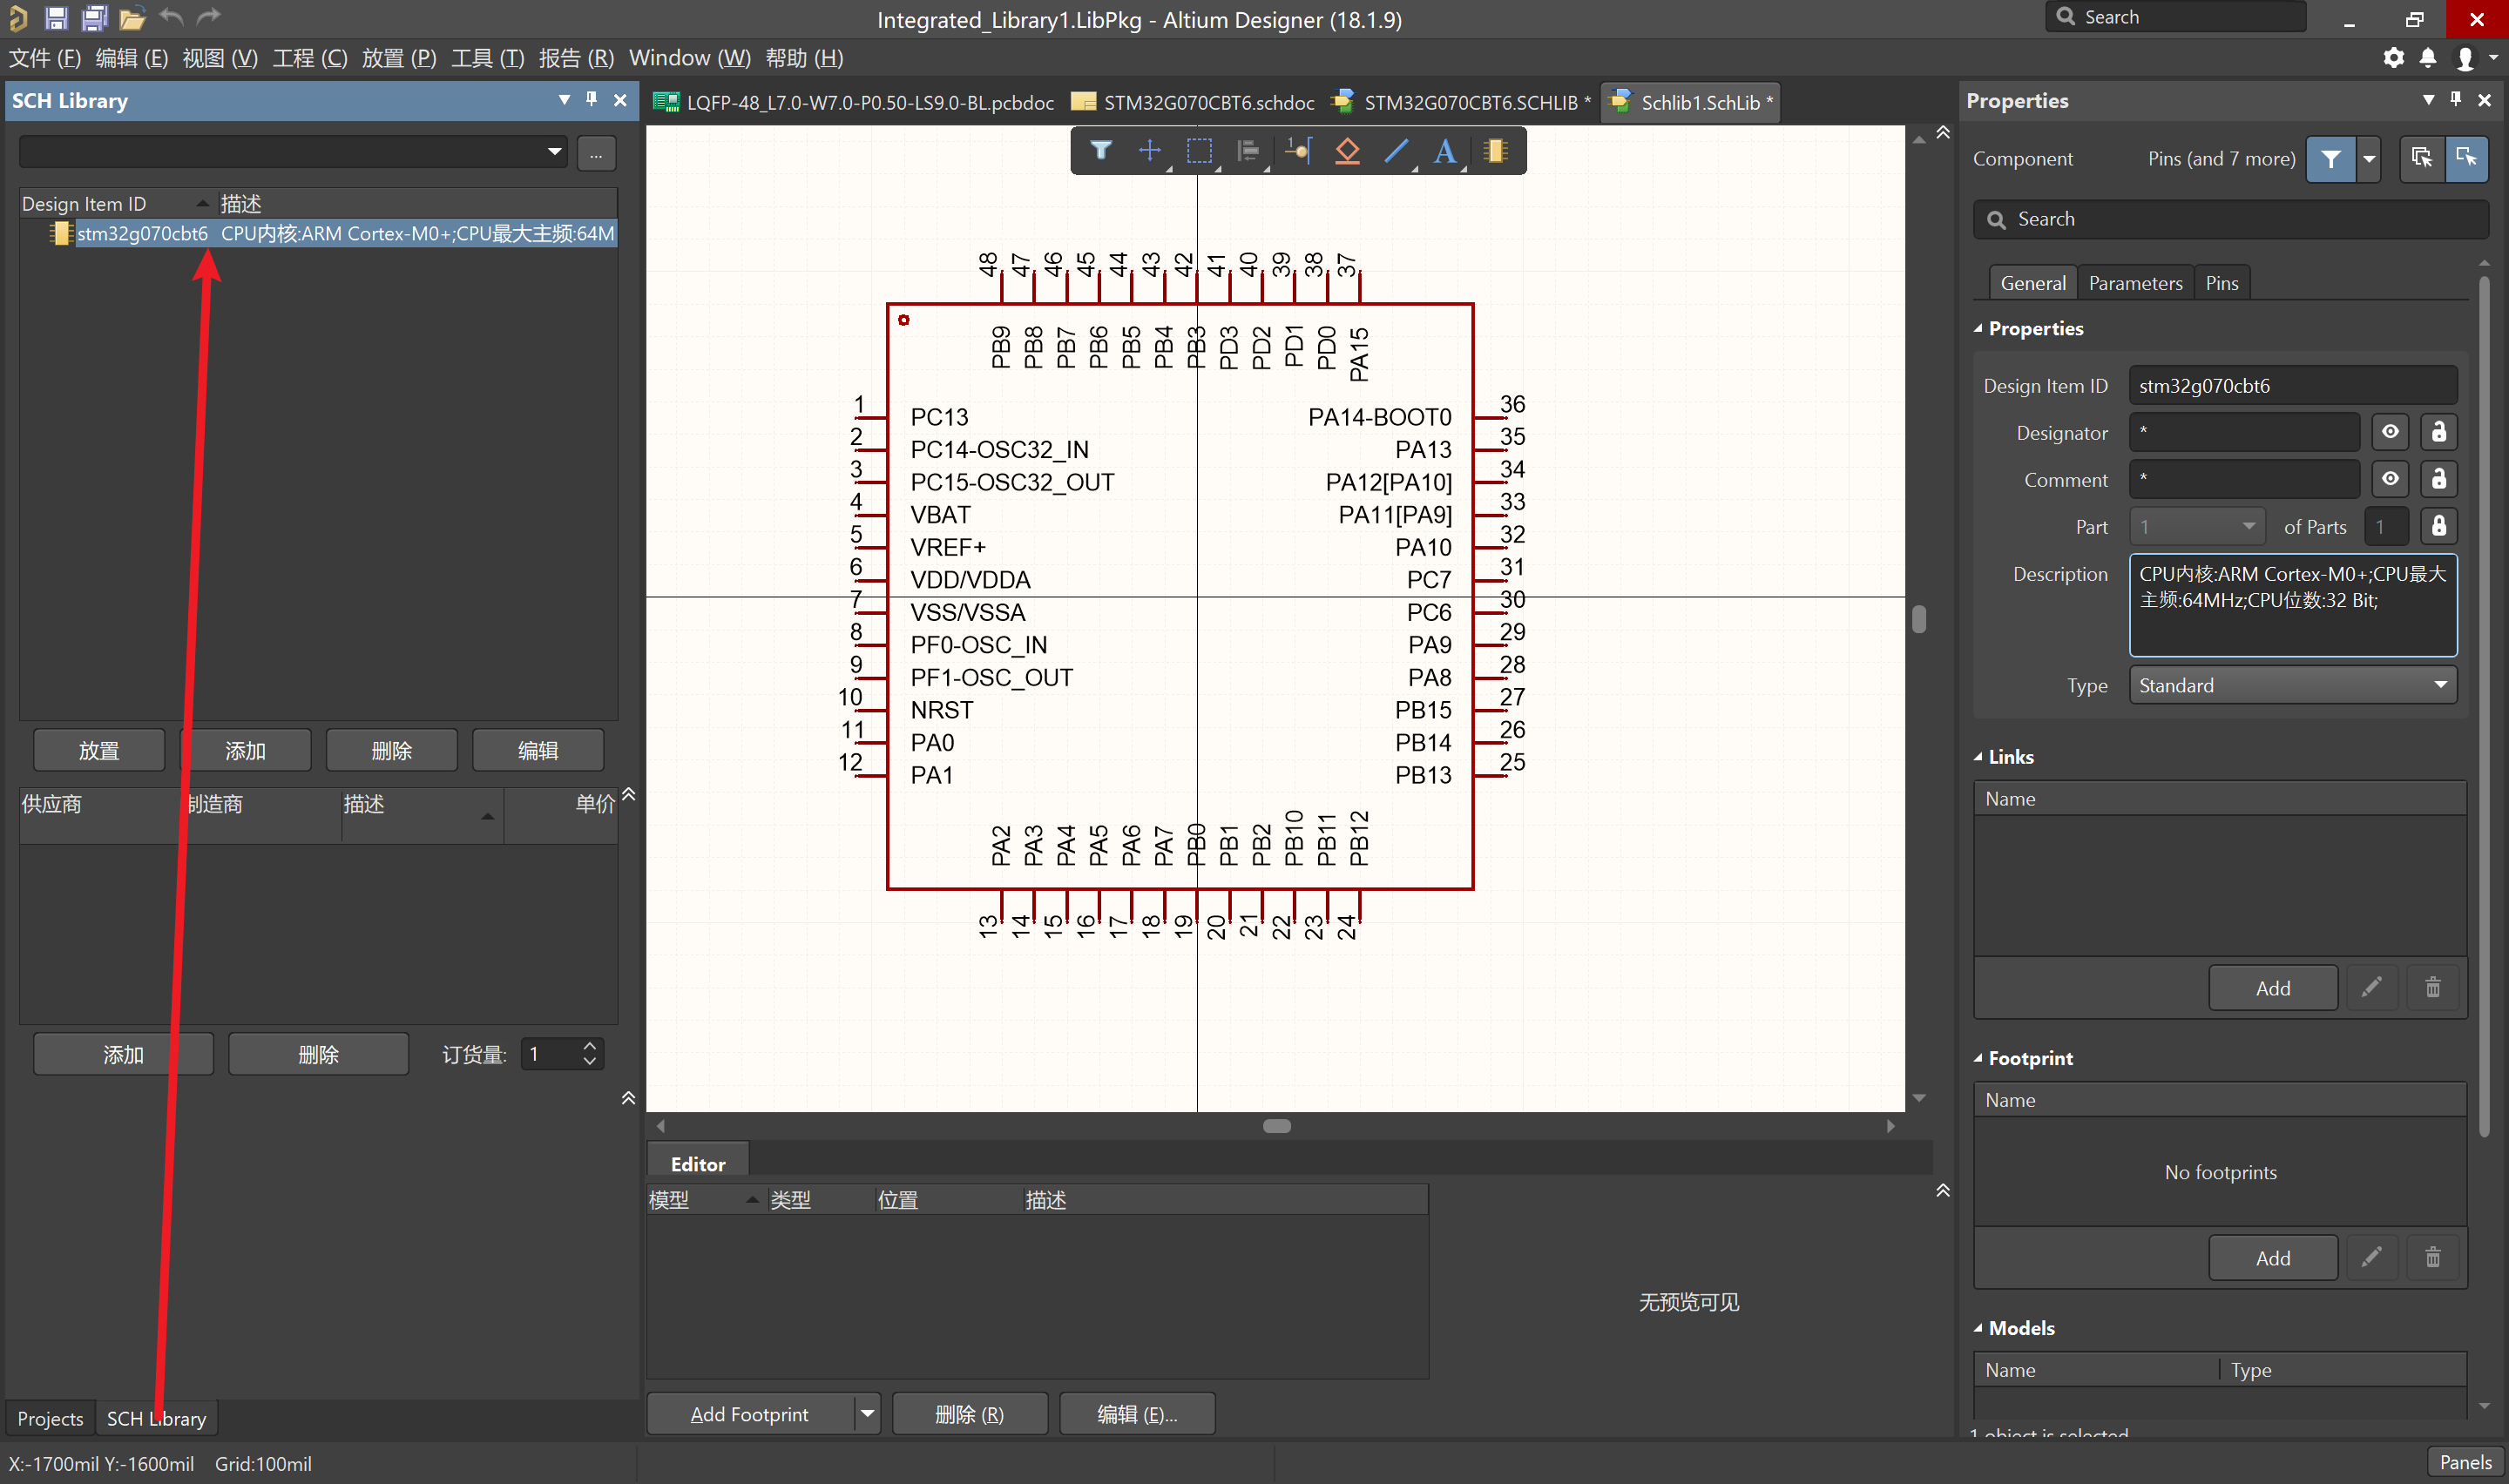The height and width of the screenshot is (1484, 2509).
Task: Click the Open Document folder icon
Action: [132, 18]
